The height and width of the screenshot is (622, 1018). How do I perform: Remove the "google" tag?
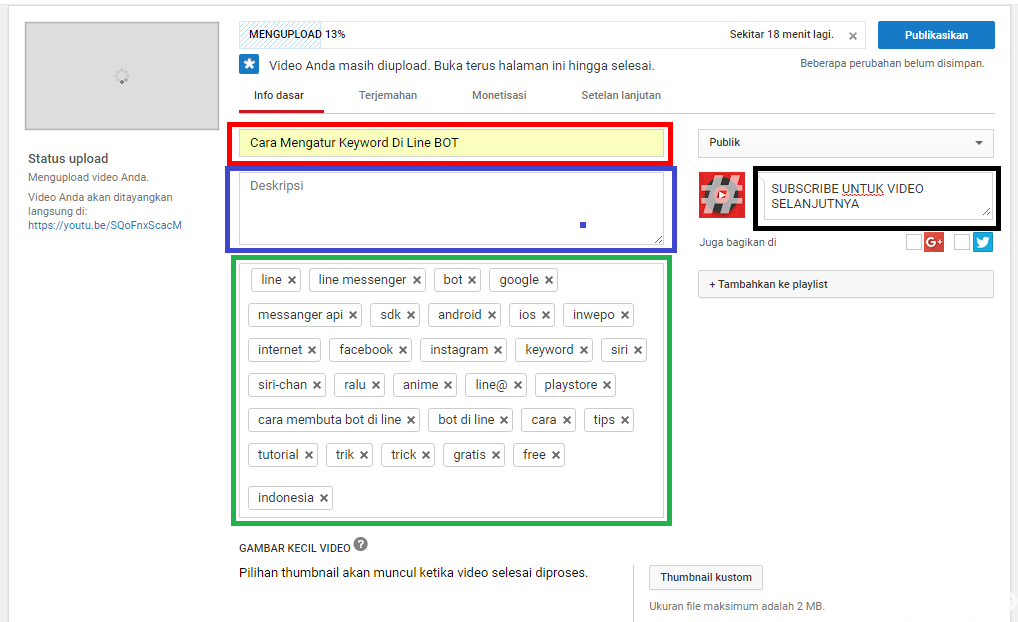(x=549, y=280)
